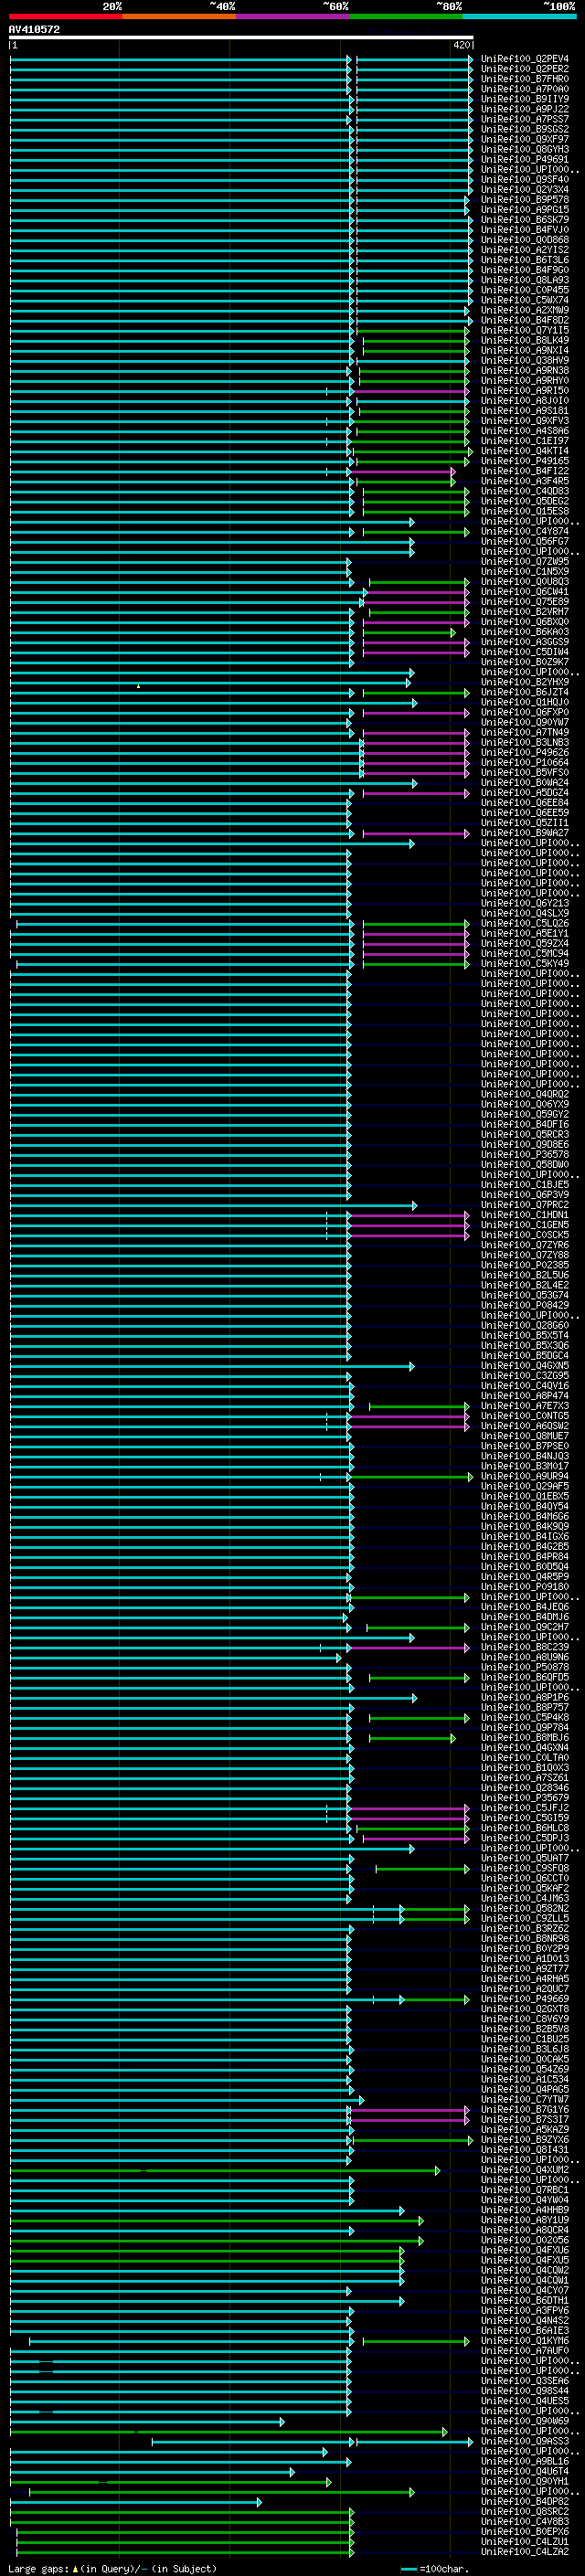Image resolution: width=585 pixels, height=2576 pixels.
Task: Select label UniRef100_C4LZA2
Action: click(525, 2551)
